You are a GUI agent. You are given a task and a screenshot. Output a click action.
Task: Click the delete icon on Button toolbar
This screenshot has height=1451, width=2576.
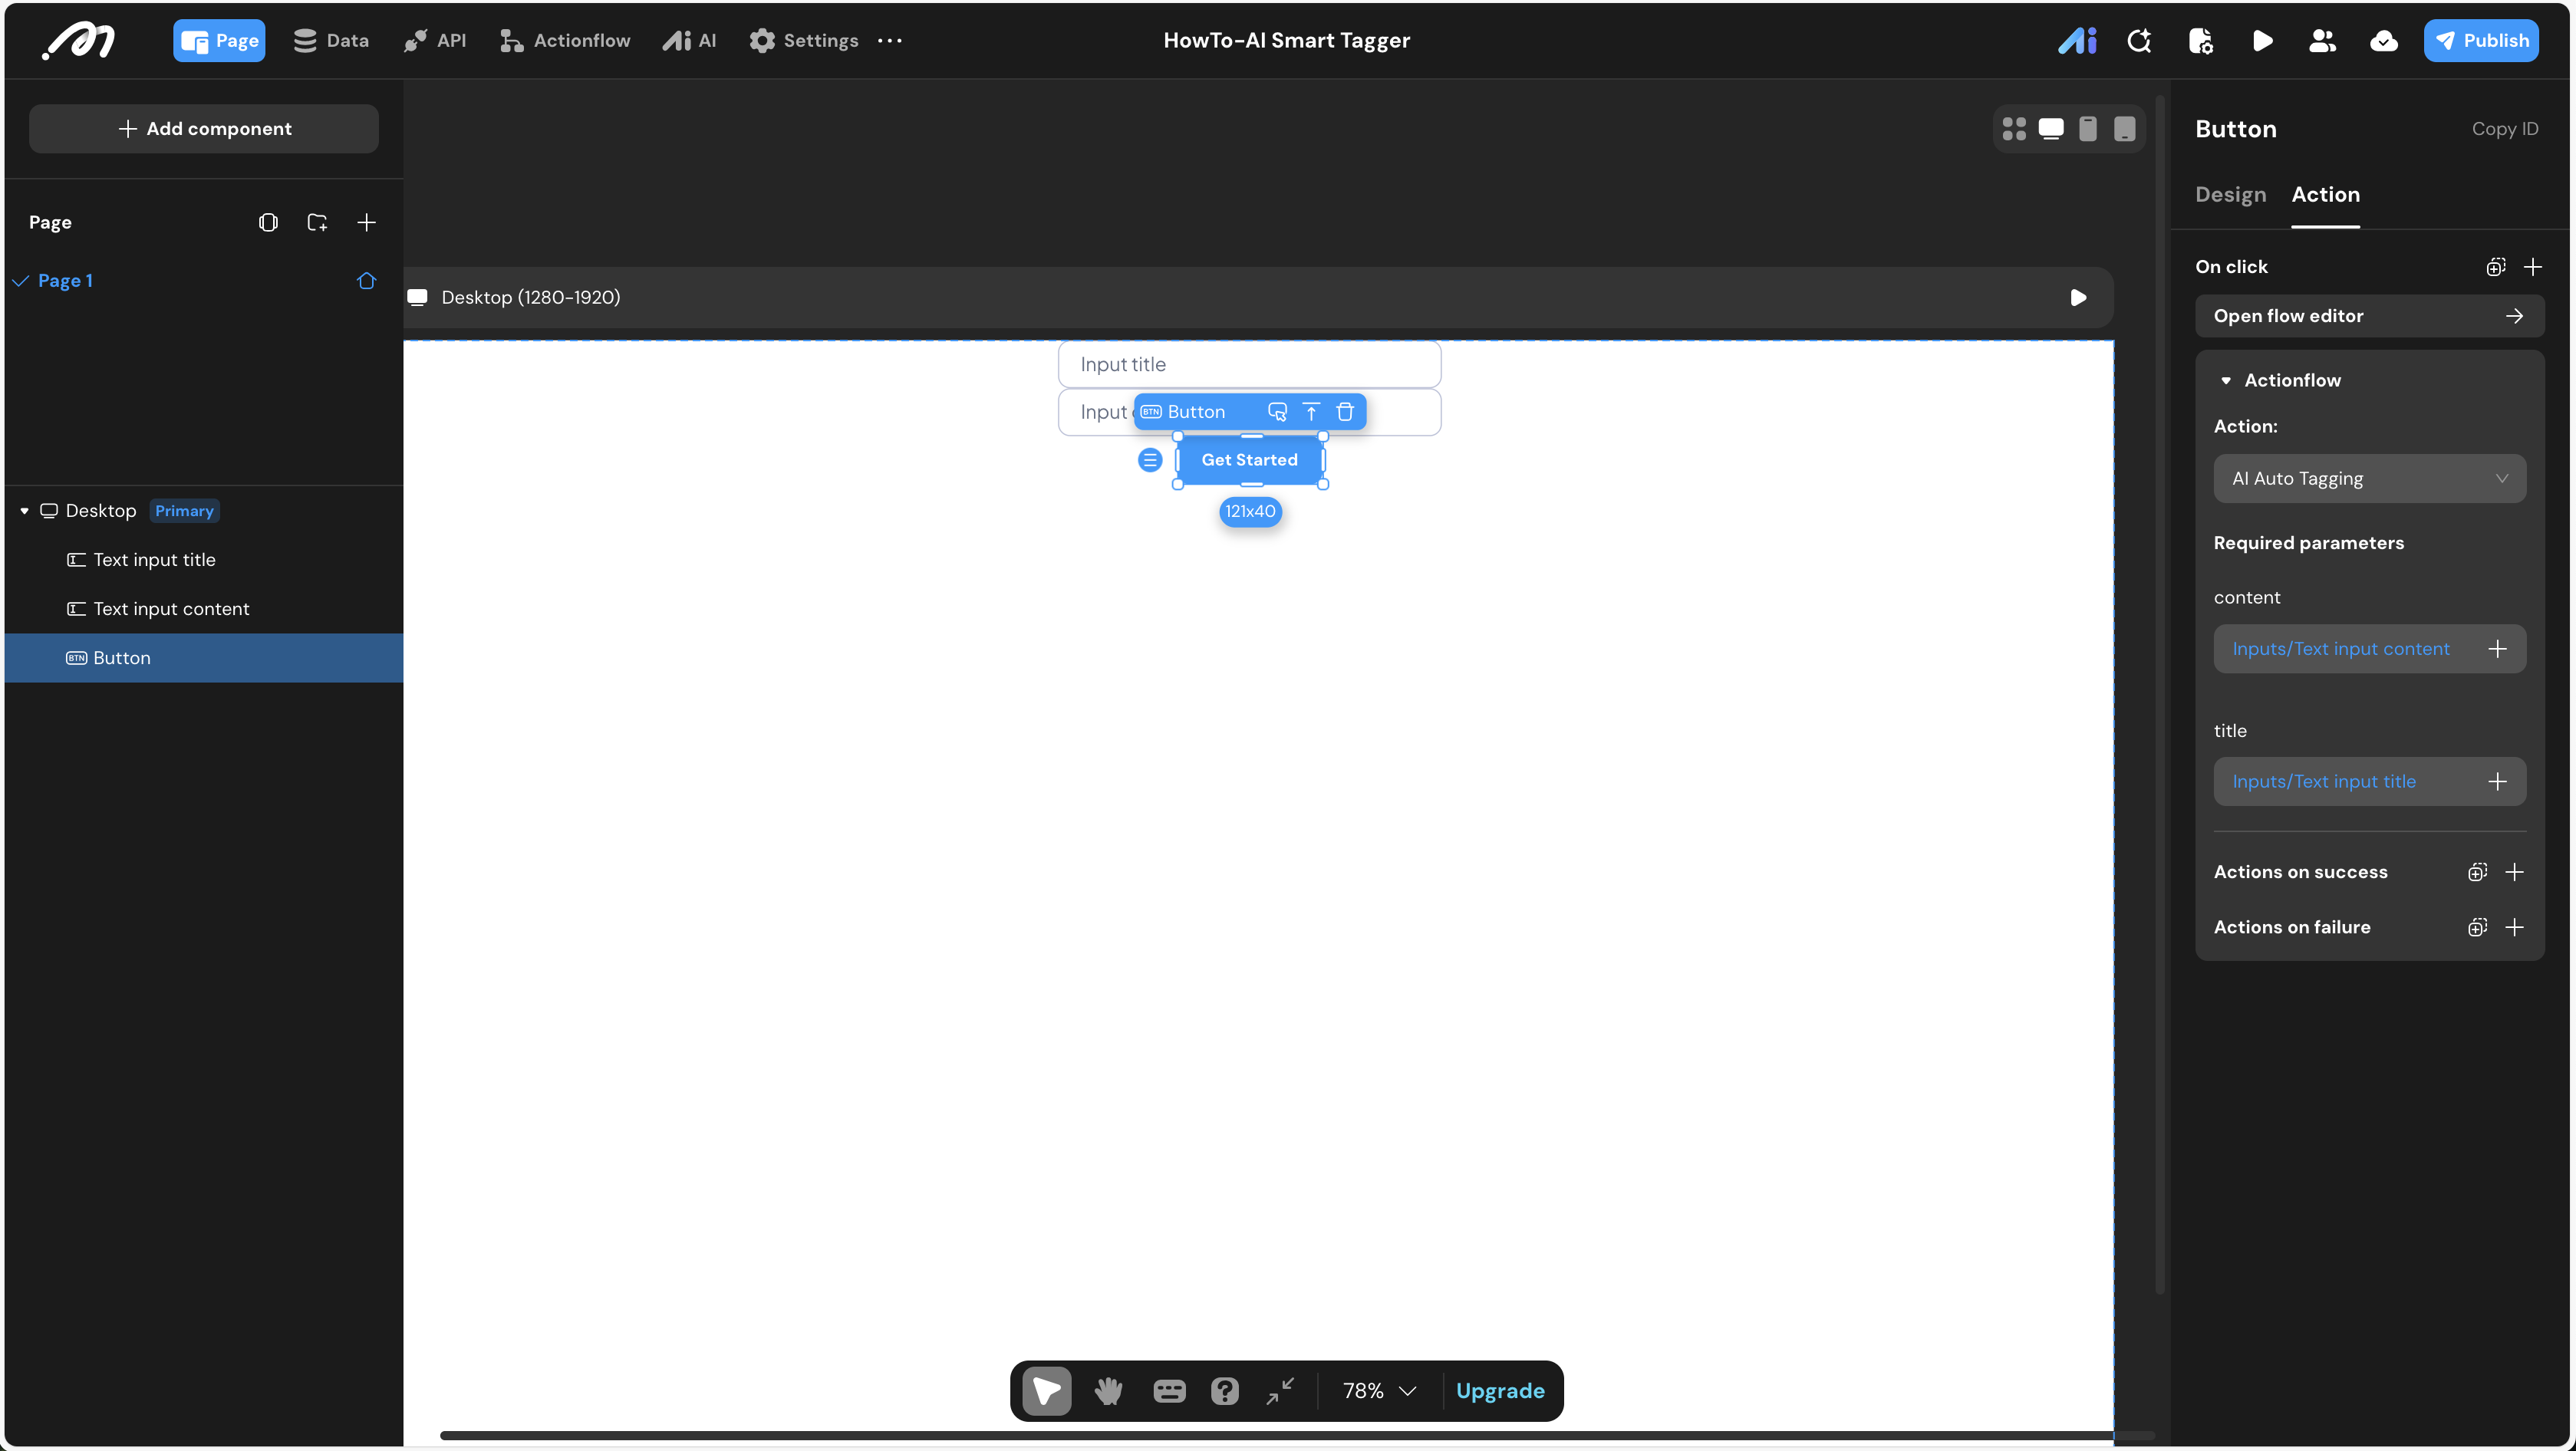(1345, 412)
